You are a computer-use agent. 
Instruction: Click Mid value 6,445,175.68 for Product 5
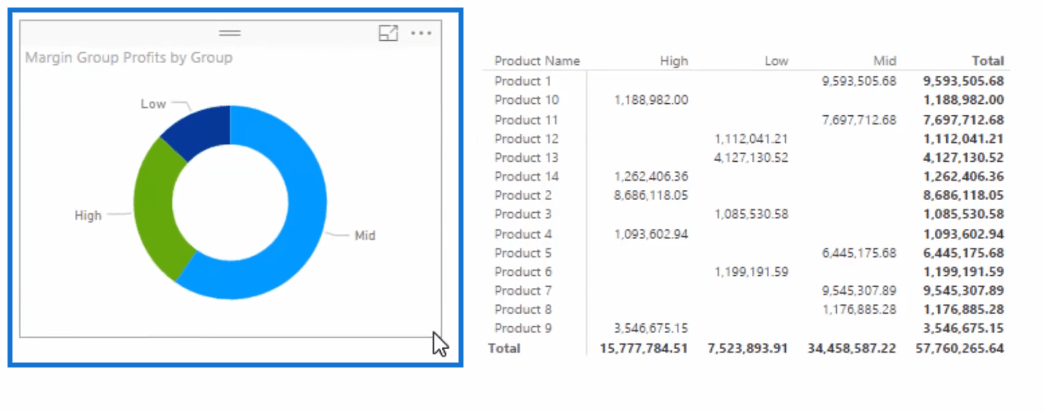point(859,252)
